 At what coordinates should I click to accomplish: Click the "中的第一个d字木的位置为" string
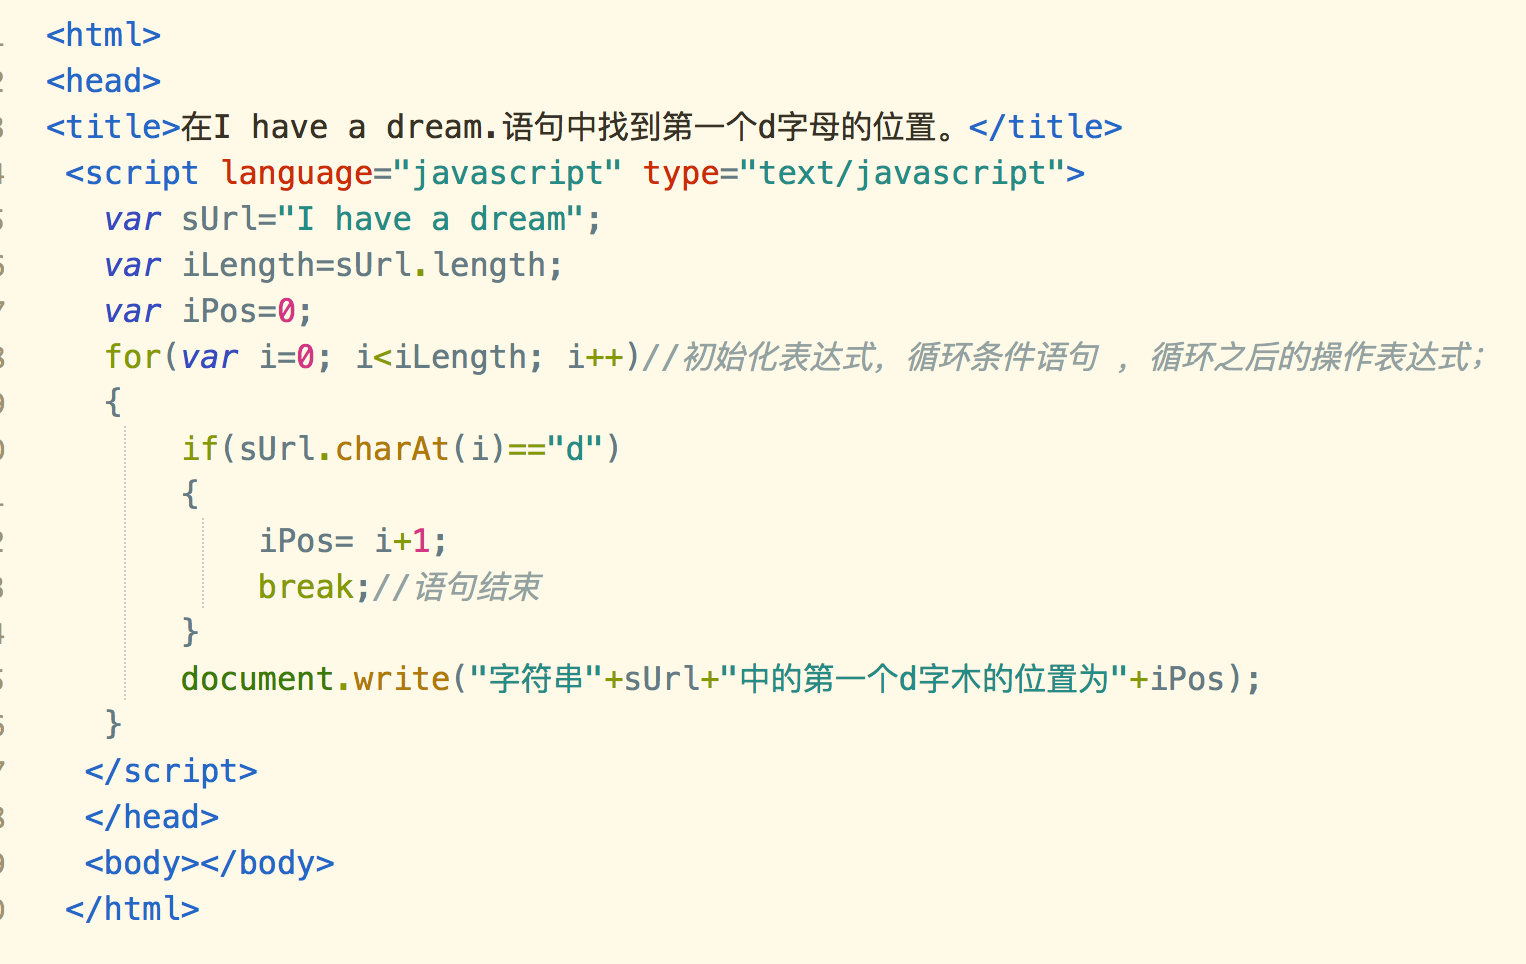(x=923, y=679)
